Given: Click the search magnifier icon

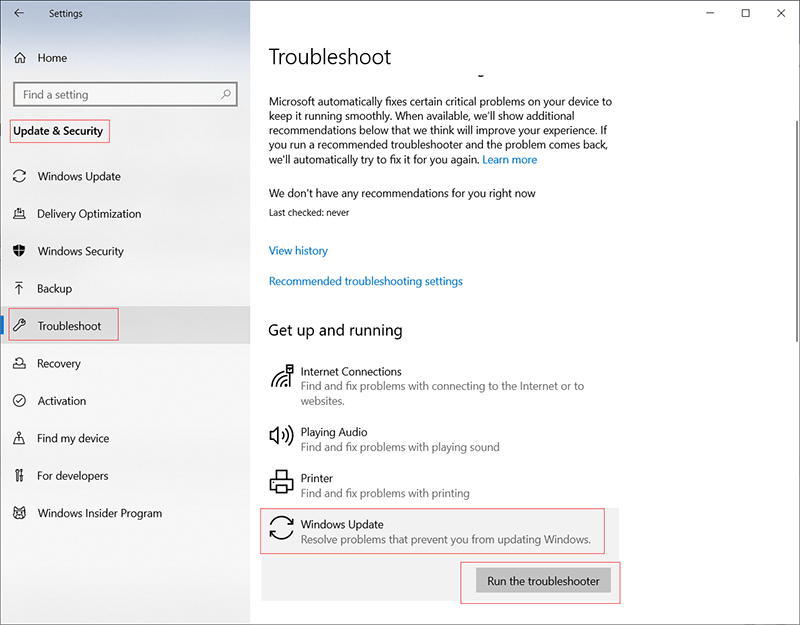Looking at the screenshot, I should (x=226, y=94).
